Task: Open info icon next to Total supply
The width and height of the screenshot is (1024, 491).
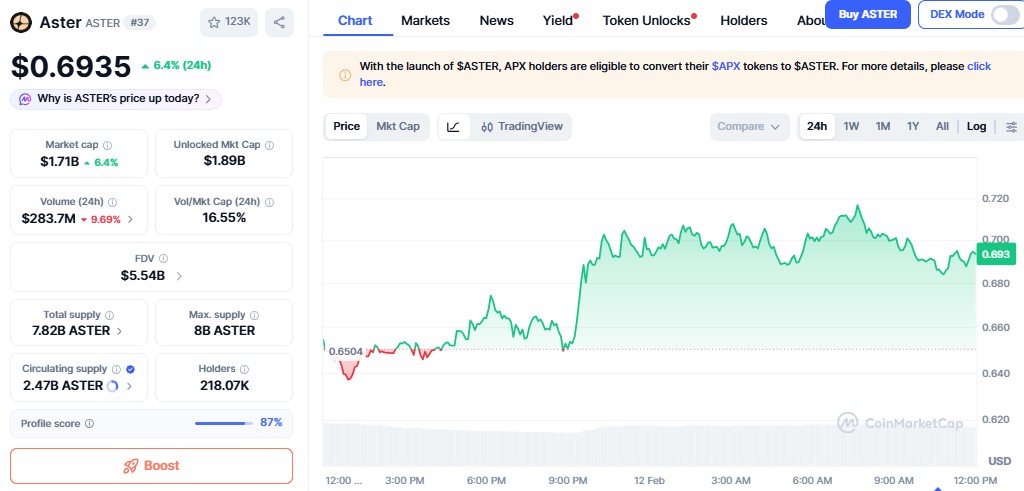Action: point(110,315)
